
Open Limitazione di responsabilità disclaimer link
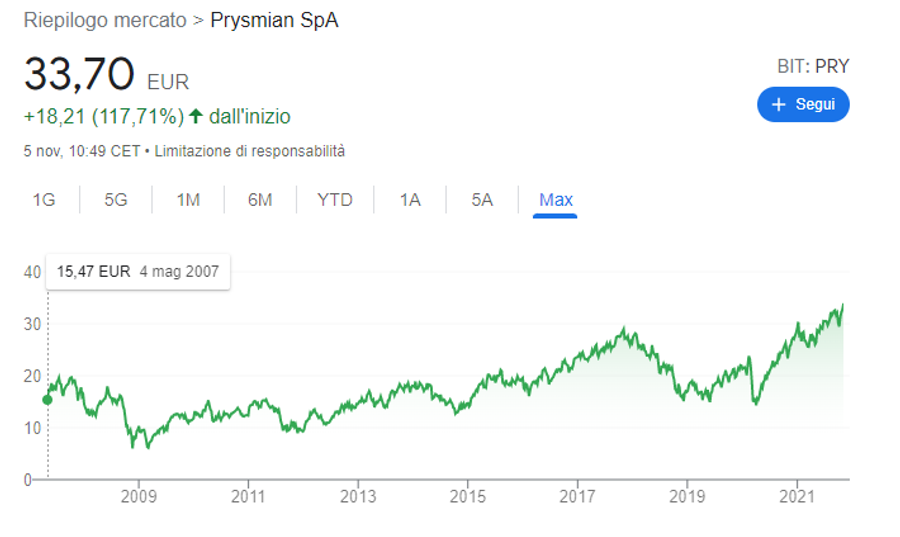[250, 151]
